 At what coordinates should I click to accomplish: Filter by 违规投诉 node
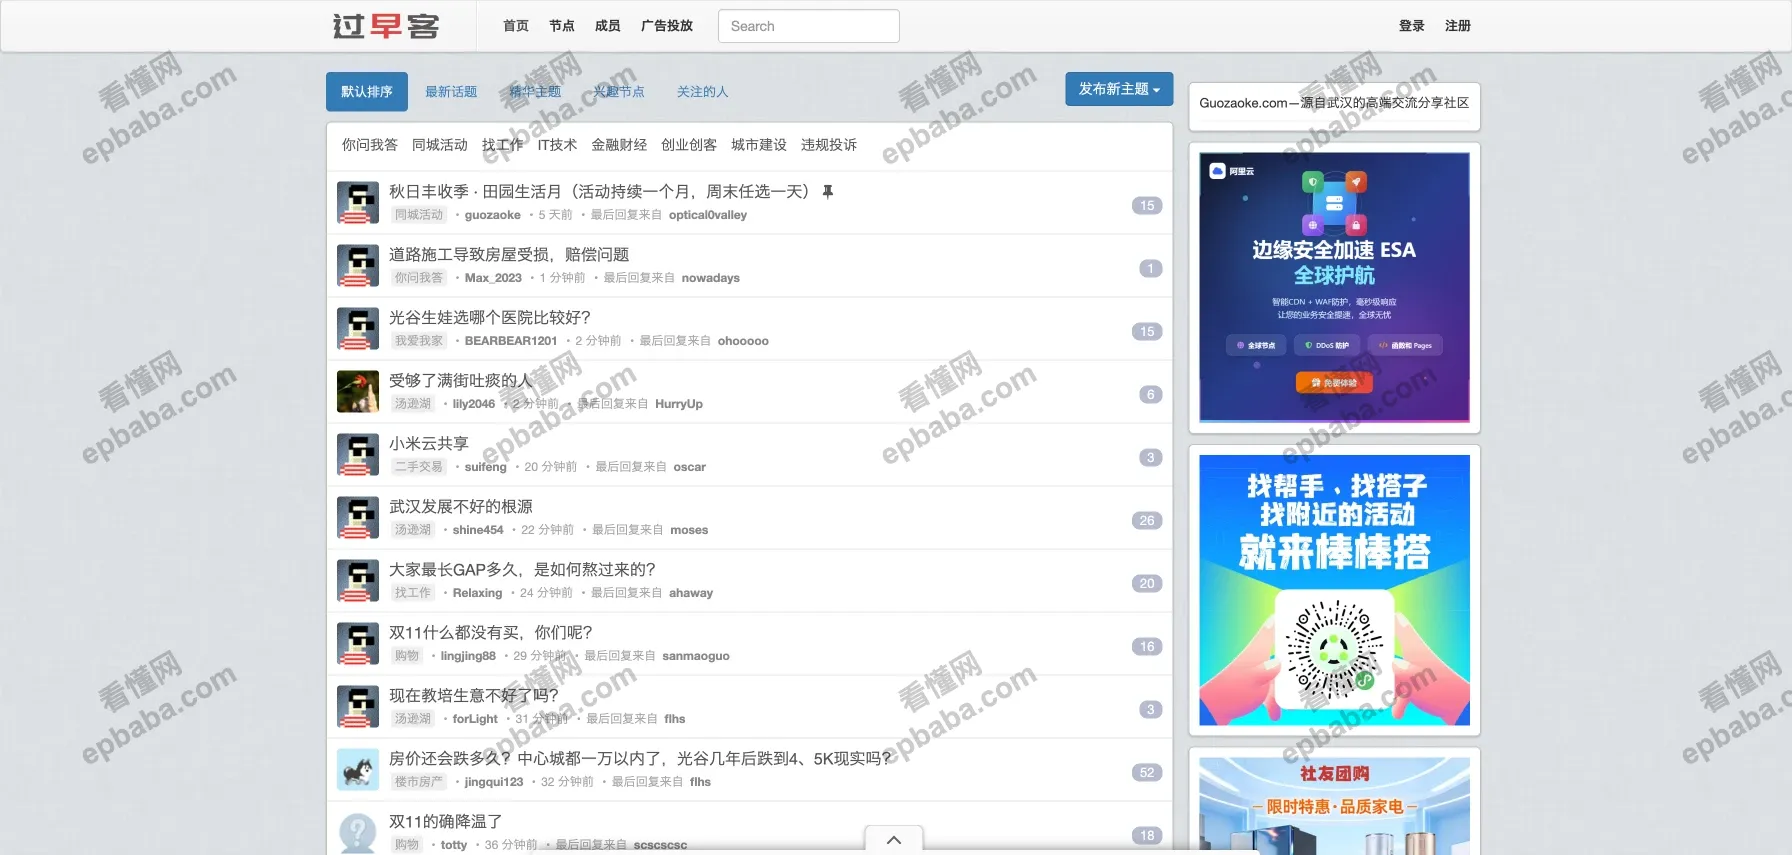pyautogui.click(x=829, y=145)
